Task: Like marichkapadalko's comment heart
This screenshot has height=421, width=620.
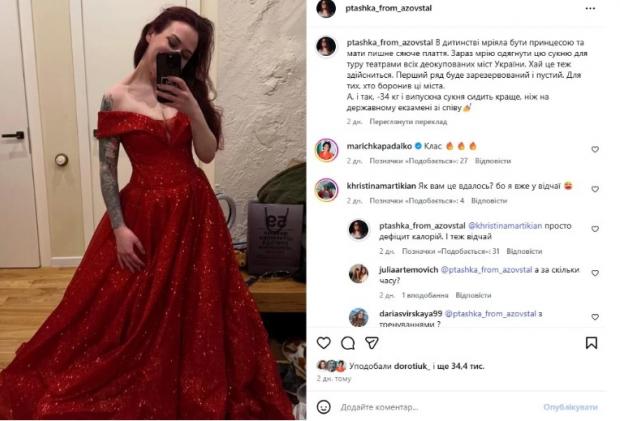Action: [x=595, y=149]
